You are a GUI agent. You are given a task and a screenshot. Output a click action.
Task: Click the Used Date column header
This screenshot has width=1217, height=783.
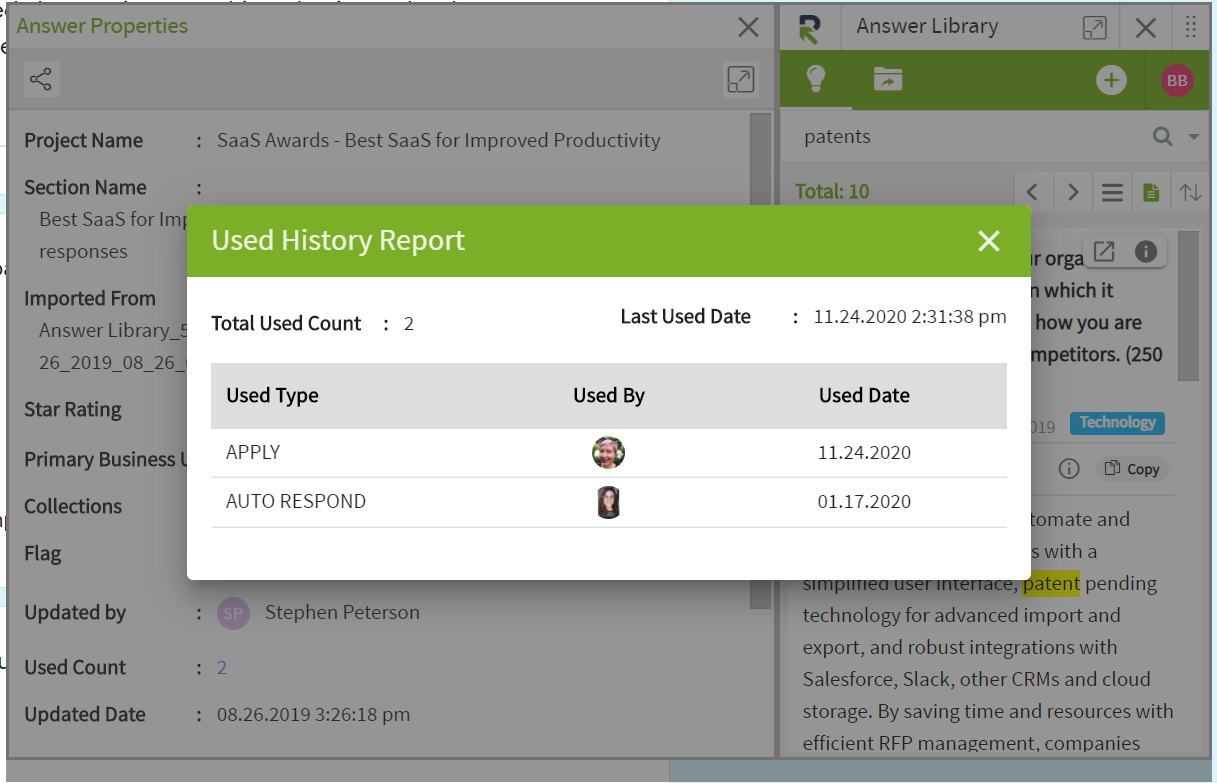864,395
